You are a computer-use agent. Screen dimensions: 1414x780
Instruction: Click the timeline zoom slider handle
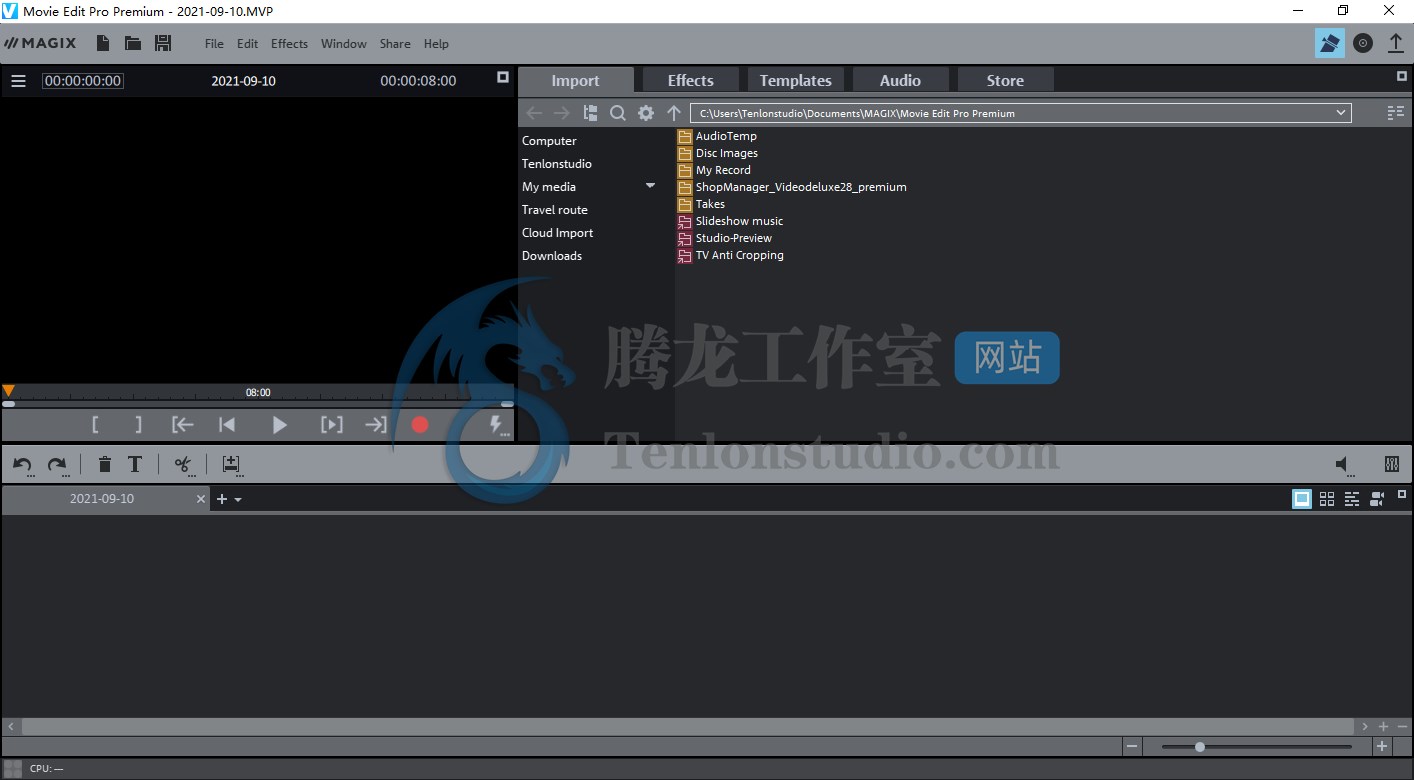click(x=1199, y=747)
